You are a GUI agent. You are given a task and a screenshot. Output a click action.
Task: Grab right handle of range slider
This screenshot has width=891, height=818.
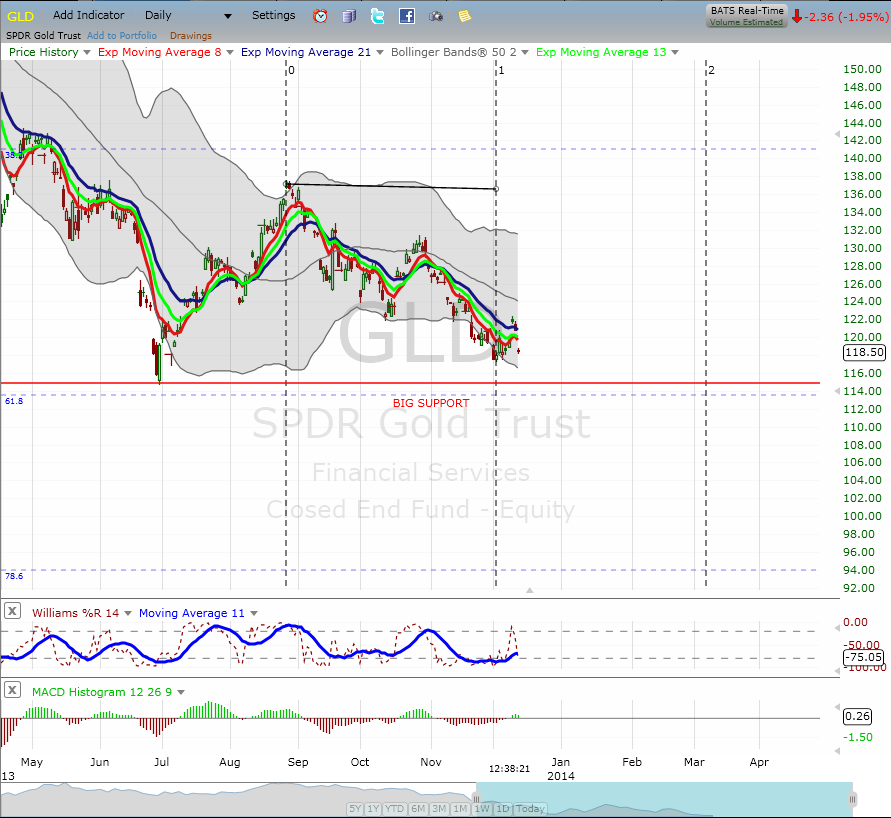(852, 799)
